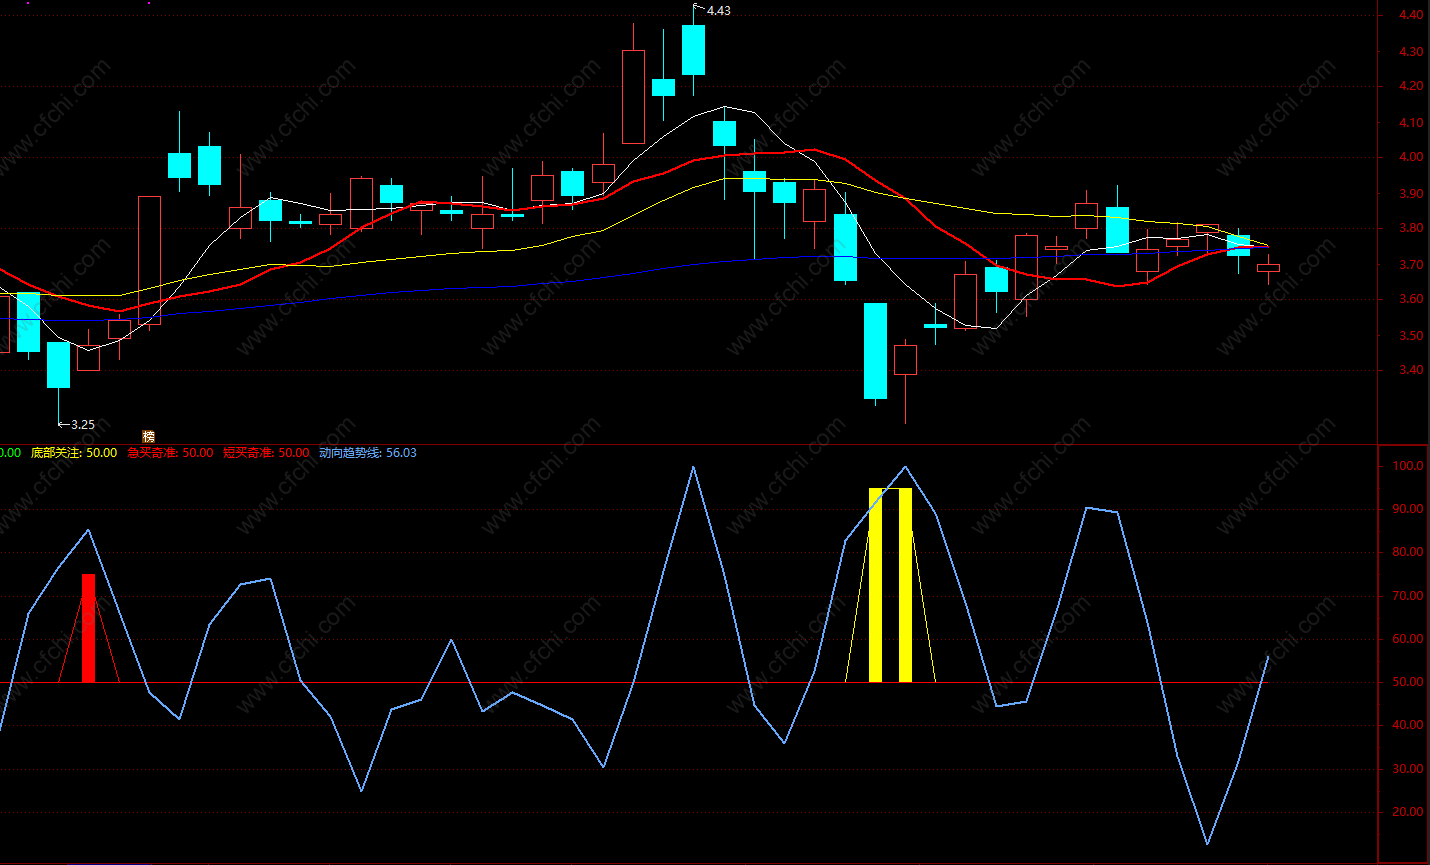The image size is (1430, 865).
Task: Click the cyan candlestick at the 4.43 high
Action: click(x=693, y=50)
